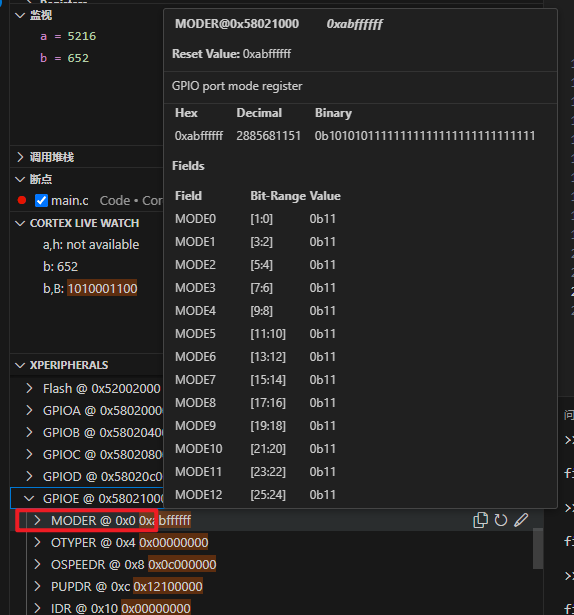Click GPIO port mode register description
This screenshot has height=615, width=574.
pyautogui.click(x=237, y=86)
